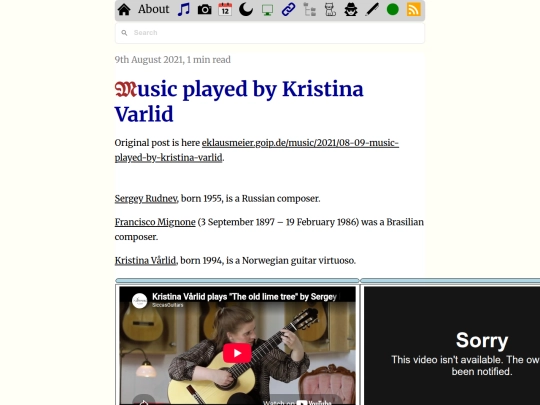Follow the eklausmeier.goip.de original post link
The height and width of the screenshot is (405, 540).
pos(257,150)
